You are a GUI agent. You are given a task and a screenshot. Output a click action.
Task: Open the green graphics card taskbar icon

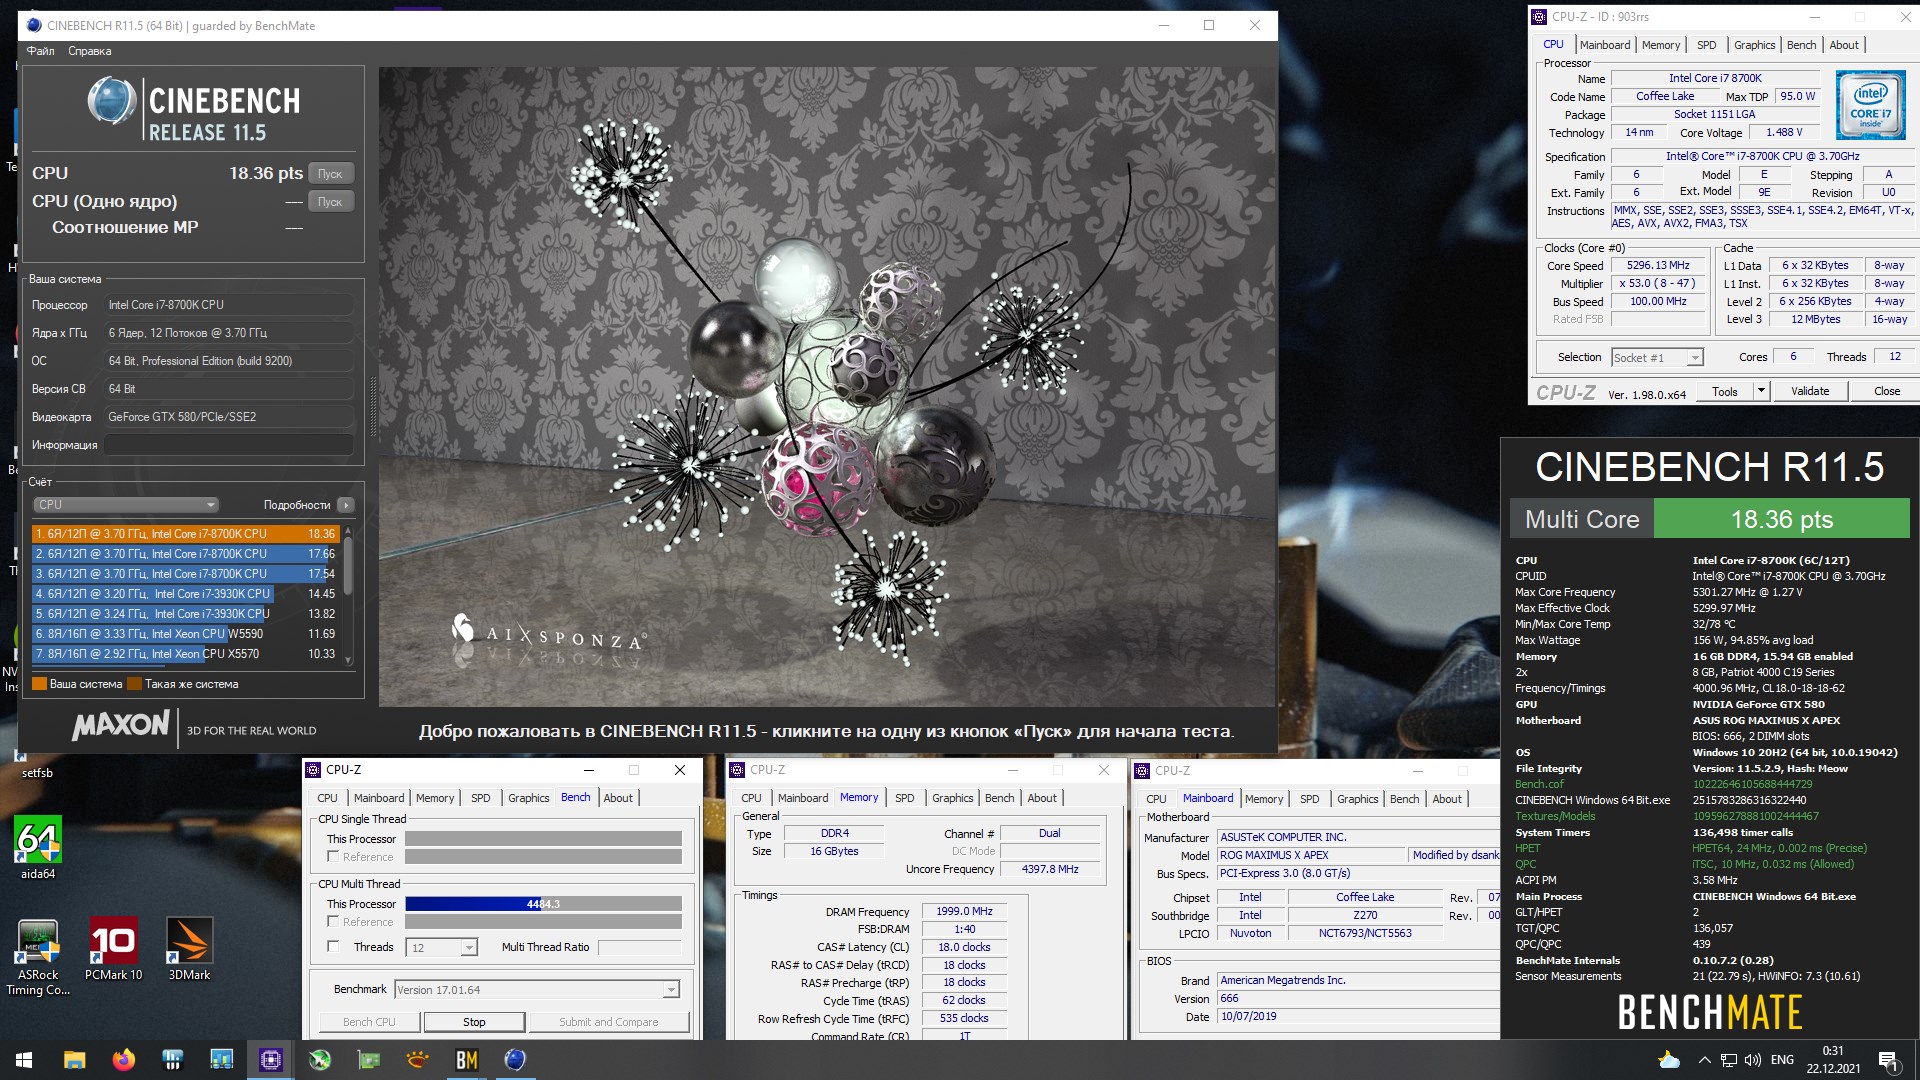coord(368,1060)
